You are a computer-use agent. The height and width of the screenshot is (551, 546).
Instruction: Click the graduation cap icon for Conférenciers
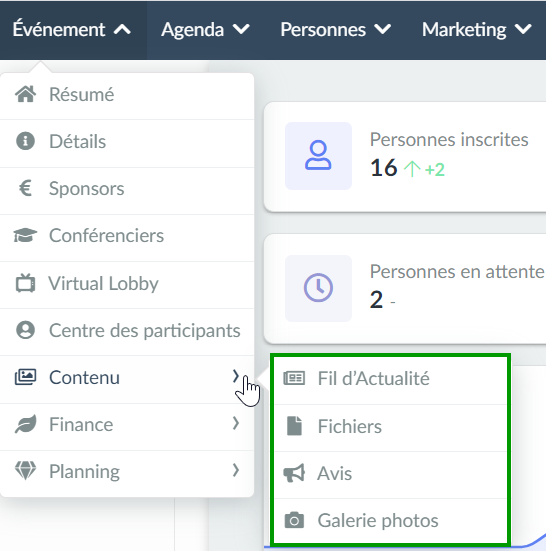(x=25, y=235)
